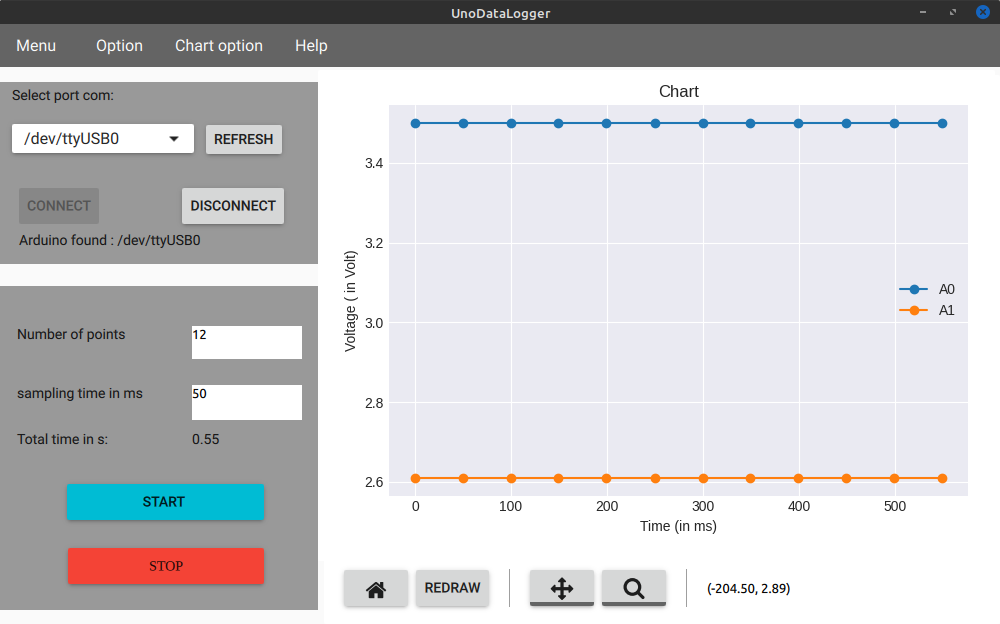This screenshot has width=1000, height=624.
Task: Open the Menu menu
Action: 36,46
